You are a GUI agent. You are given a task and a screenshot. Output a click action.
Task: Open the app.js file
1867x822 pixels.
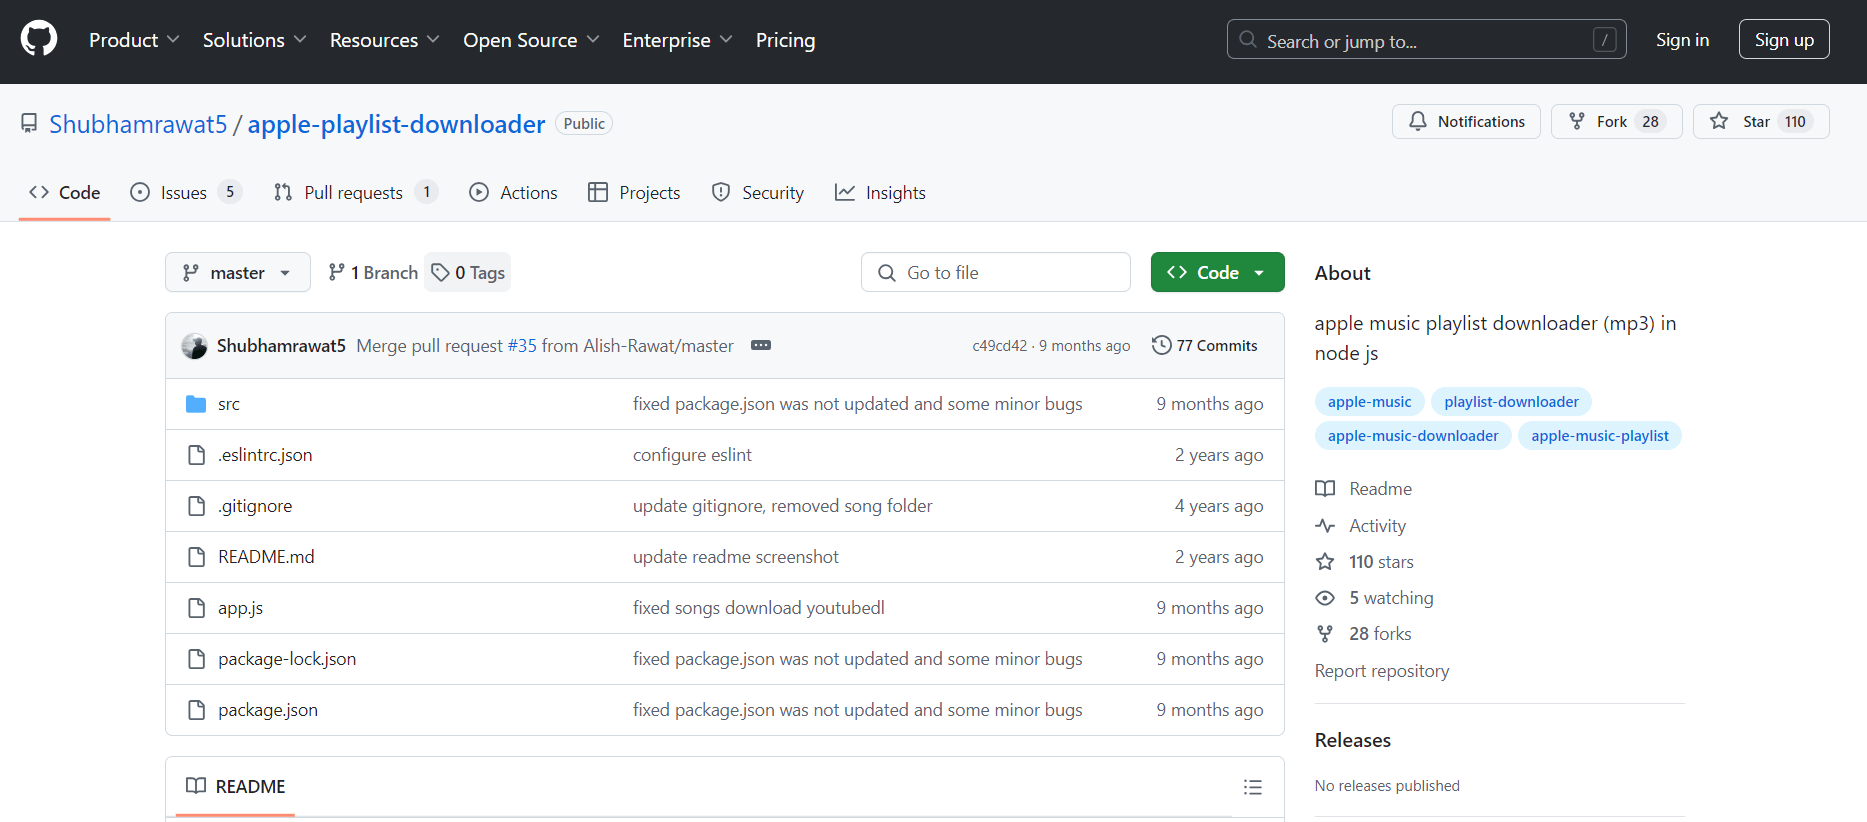pos(241,608)
